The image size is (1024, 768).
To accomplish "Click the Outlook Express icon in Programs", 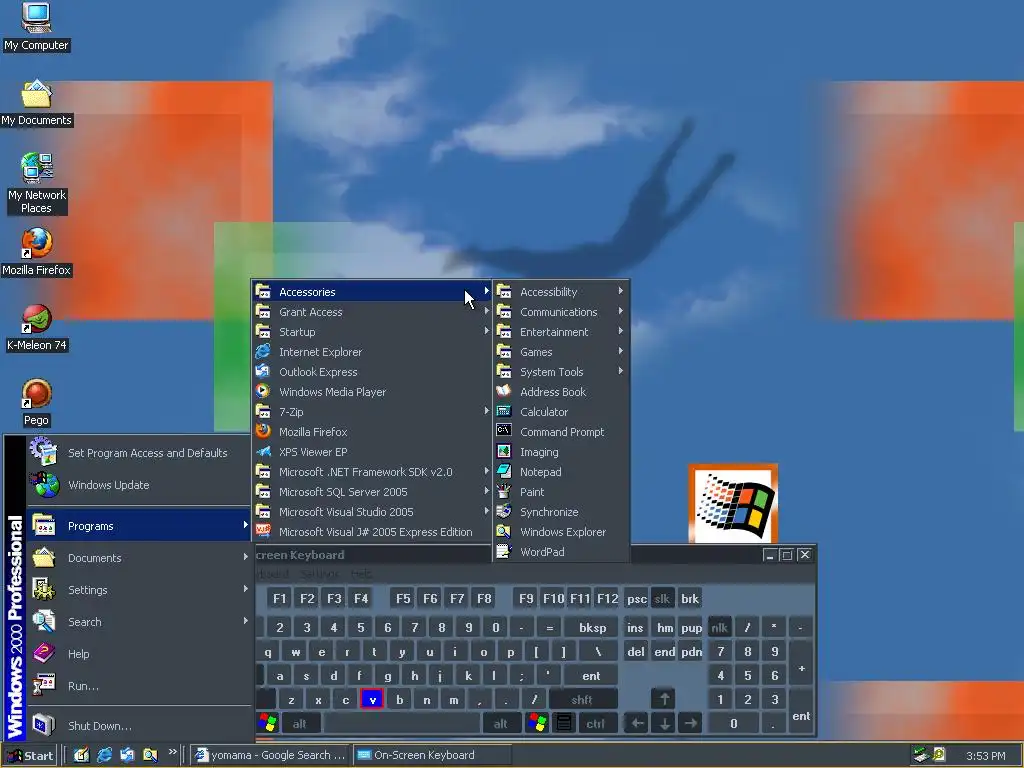I will (x=263, y=371).
